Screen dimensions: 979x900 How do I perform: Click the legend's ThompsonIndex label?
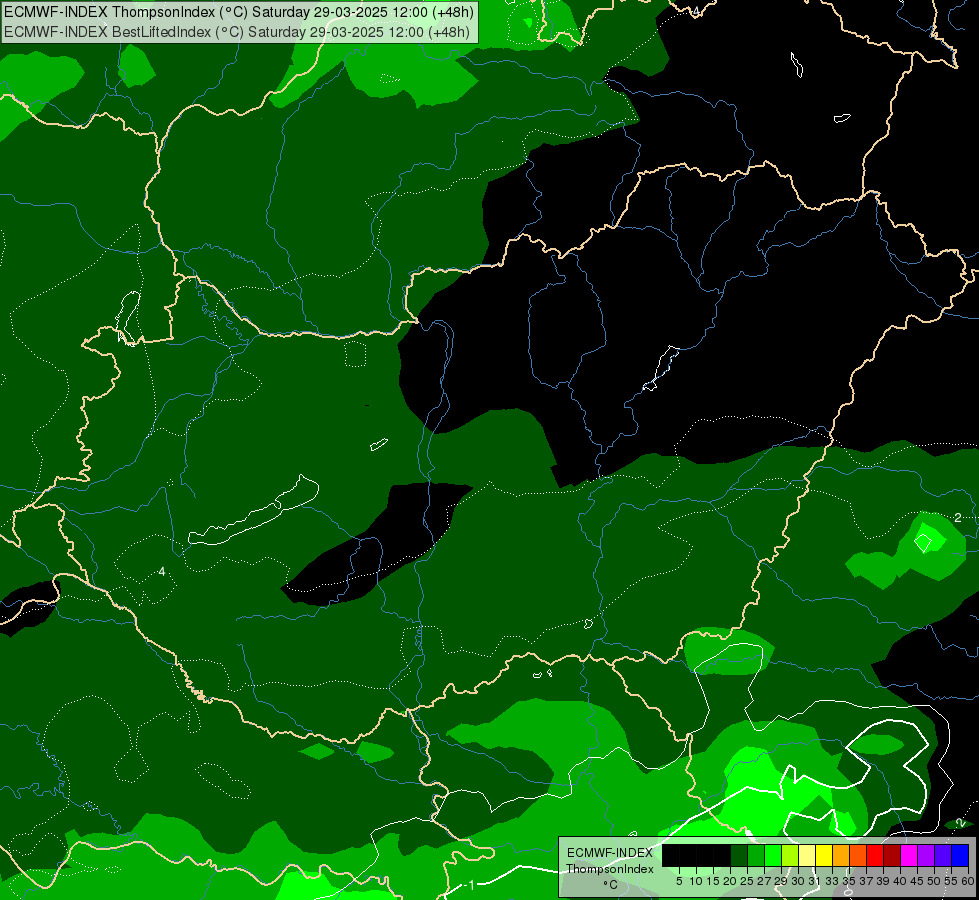point(610,869)
